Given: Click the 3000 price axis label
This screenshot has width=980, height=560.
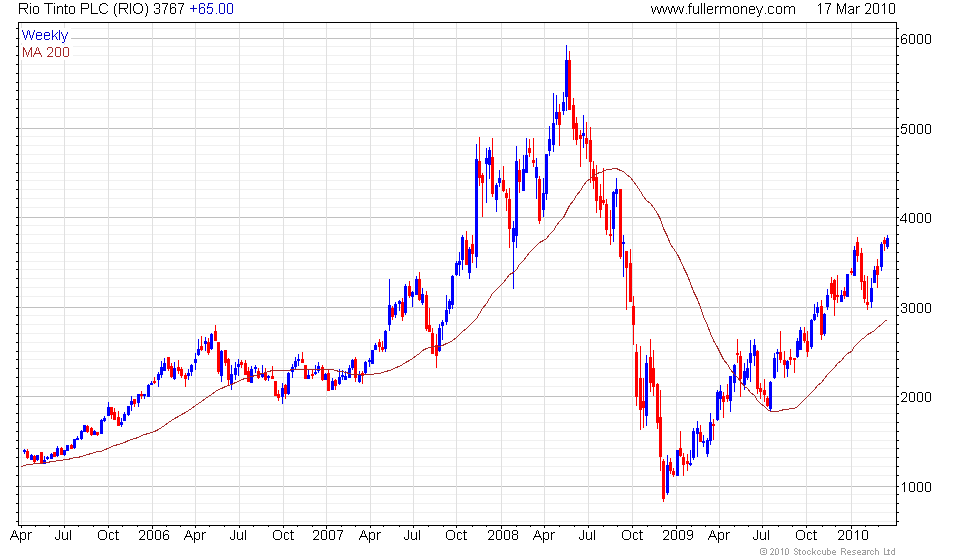Looking at the screenshot, I should (x=915, y=308).
